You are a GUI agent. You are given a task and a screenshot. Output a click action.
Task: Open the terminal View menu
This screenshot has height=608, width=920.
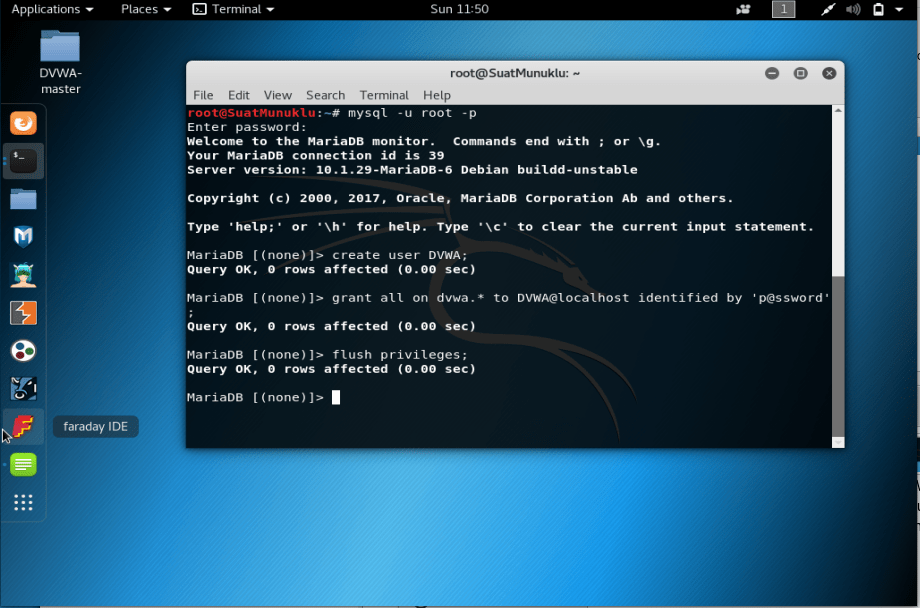(x=278, y=95)
